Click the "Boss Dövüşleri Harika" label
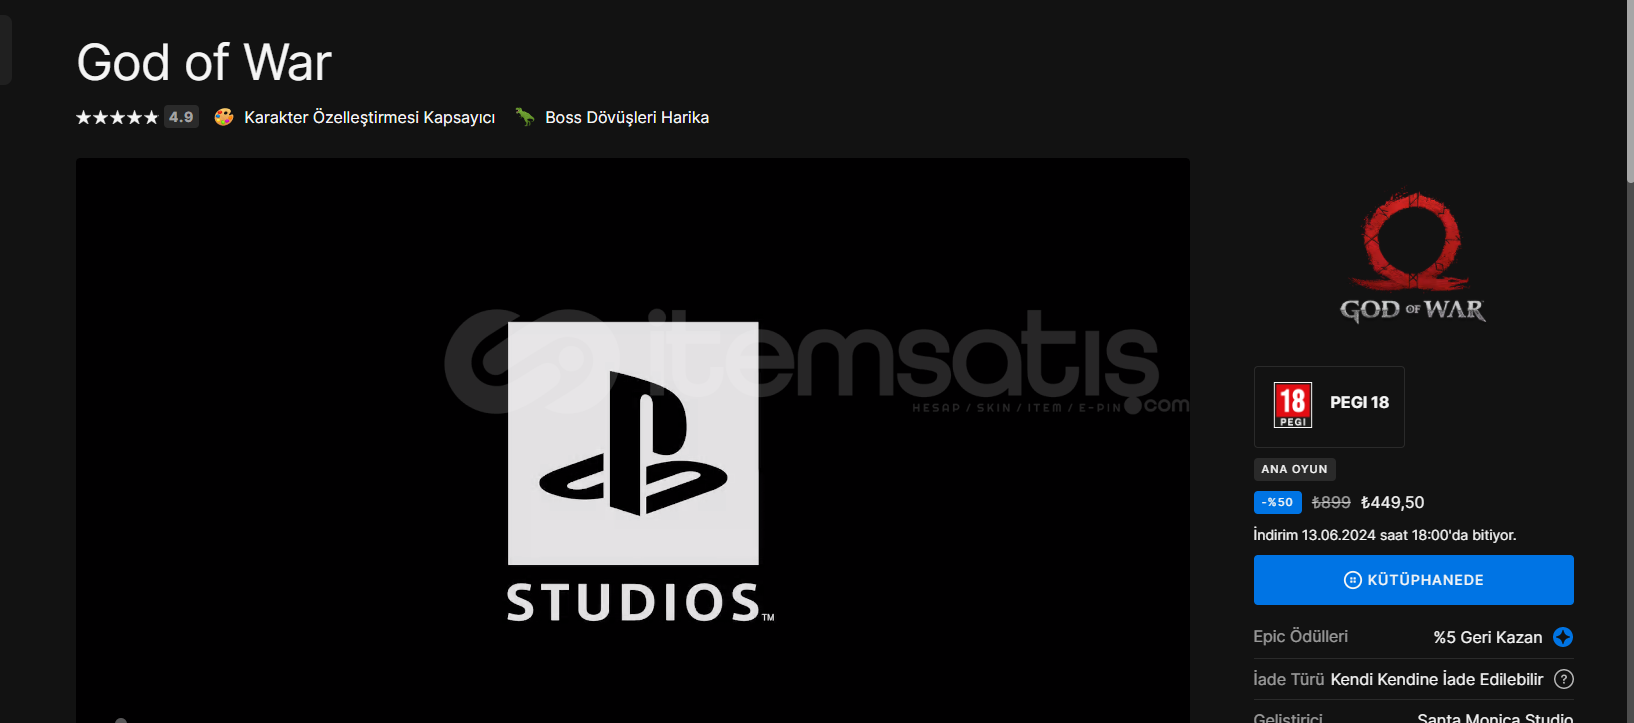The width and height of the screenshot is (1634, 723). pyautogui.click(x=627, y=117)
